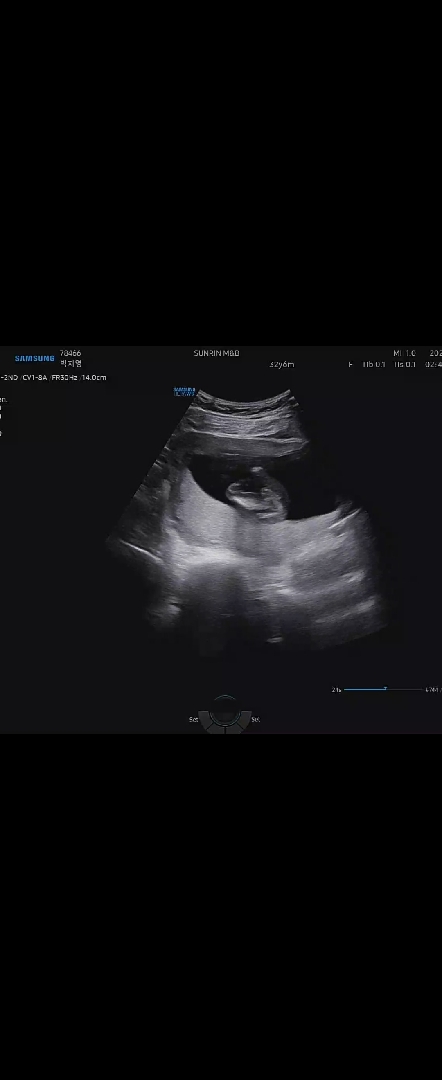442x1080 pixels.
Task: Click the bottom trackball segment
Action: pos(224,728)
